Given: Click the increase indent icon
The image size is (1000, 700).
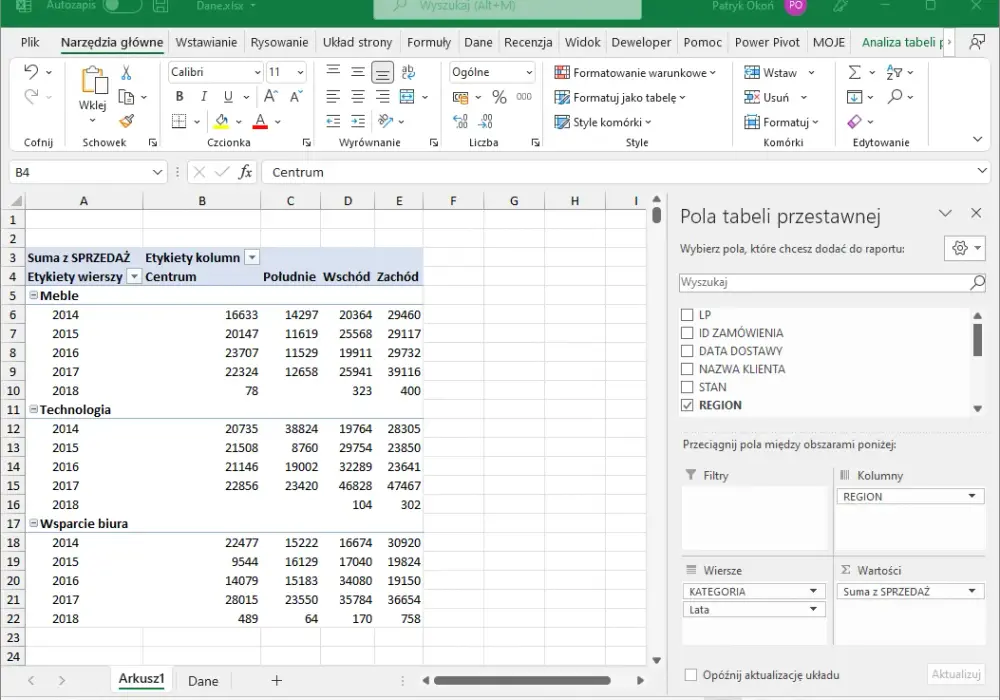Looking at the screenshot, I should [x=358, y=121].
